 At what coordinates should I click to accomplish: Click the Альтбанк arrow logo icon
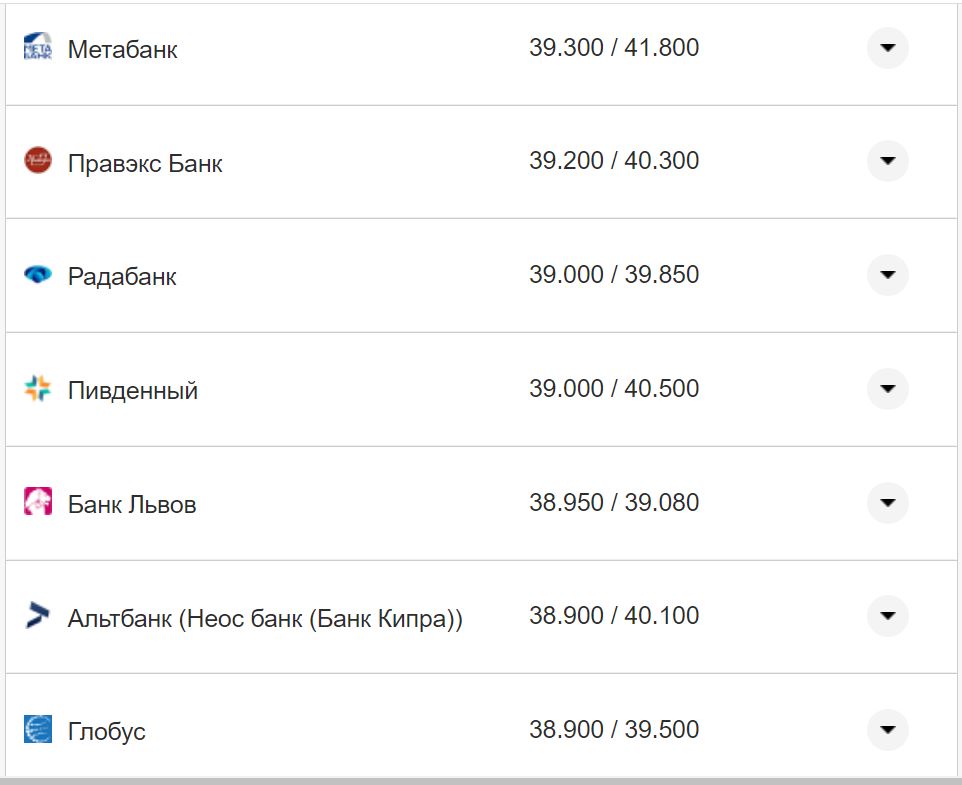tap(38, 616)
